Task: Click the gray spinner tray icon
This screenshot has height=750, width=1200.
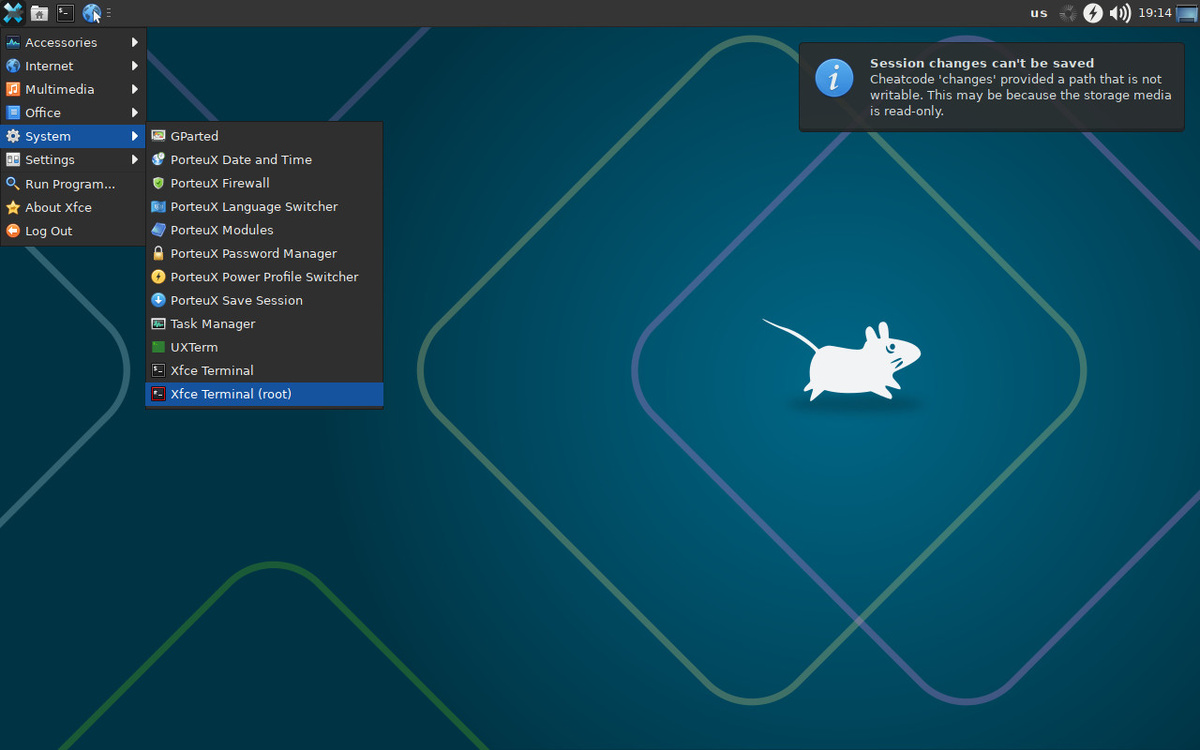Action: click(x=1068, y=13)
